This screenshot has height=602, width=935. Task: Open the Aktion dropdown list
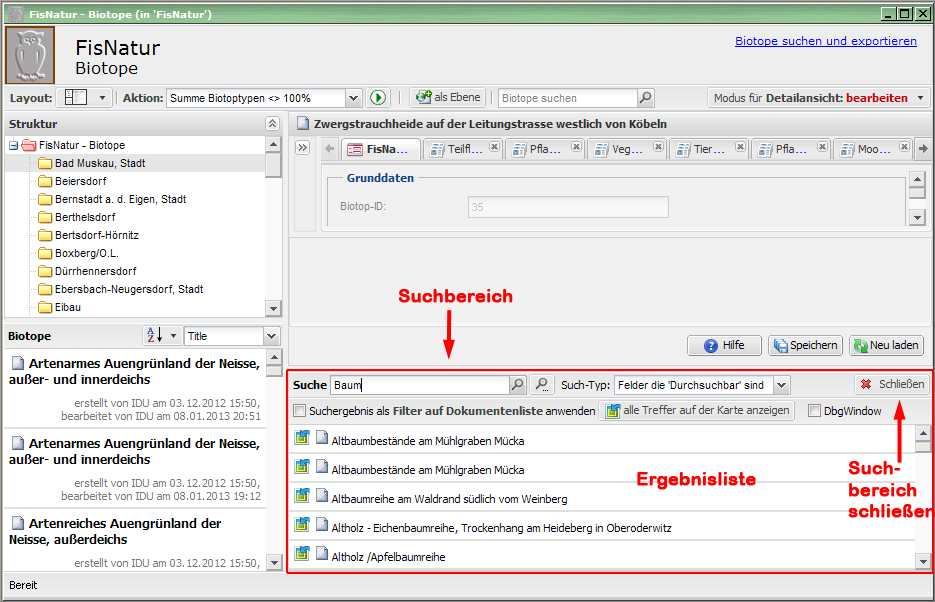[x=352, y=98]
